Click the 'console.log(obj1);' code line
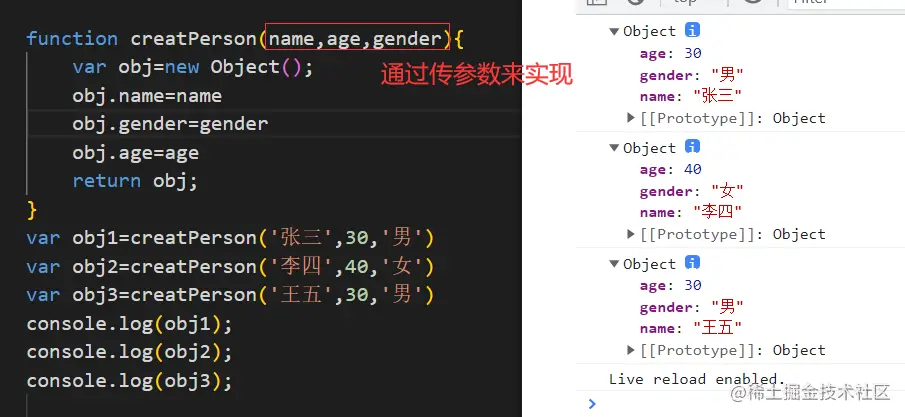This screenshot has height=417, width=905. pyautogui.click(x=129, y=324)
